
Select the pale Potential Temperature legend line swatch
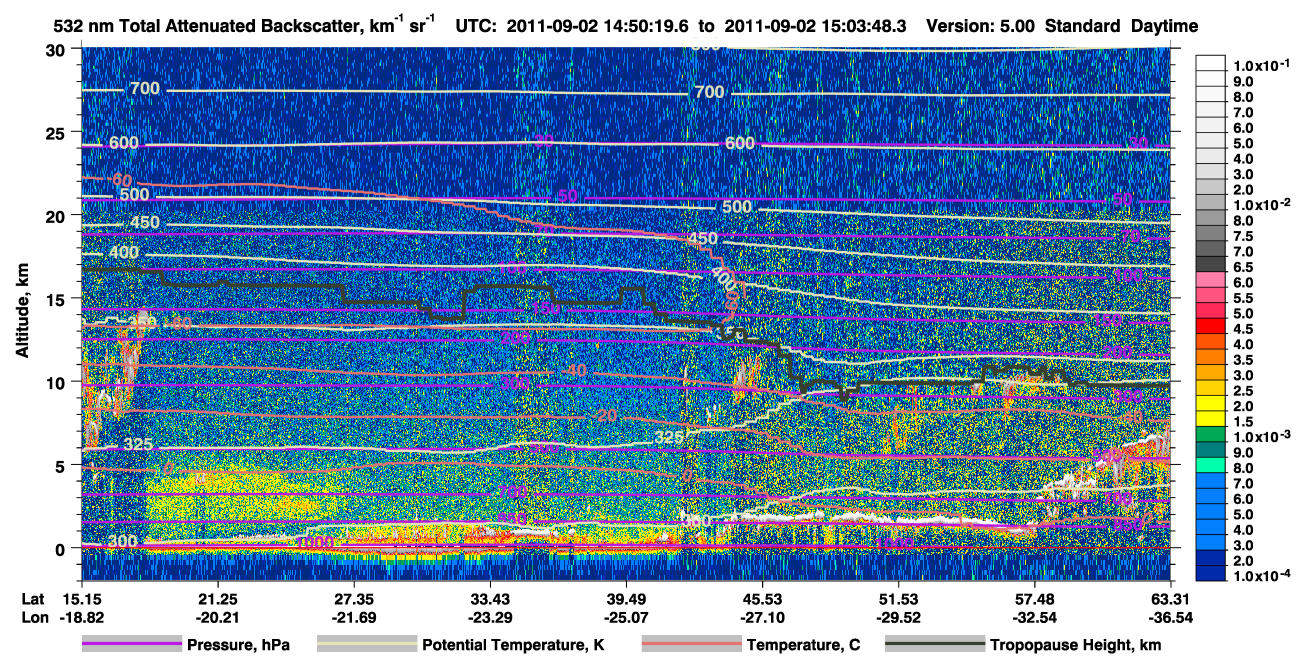pyautogui.click(x=367, y=645)
